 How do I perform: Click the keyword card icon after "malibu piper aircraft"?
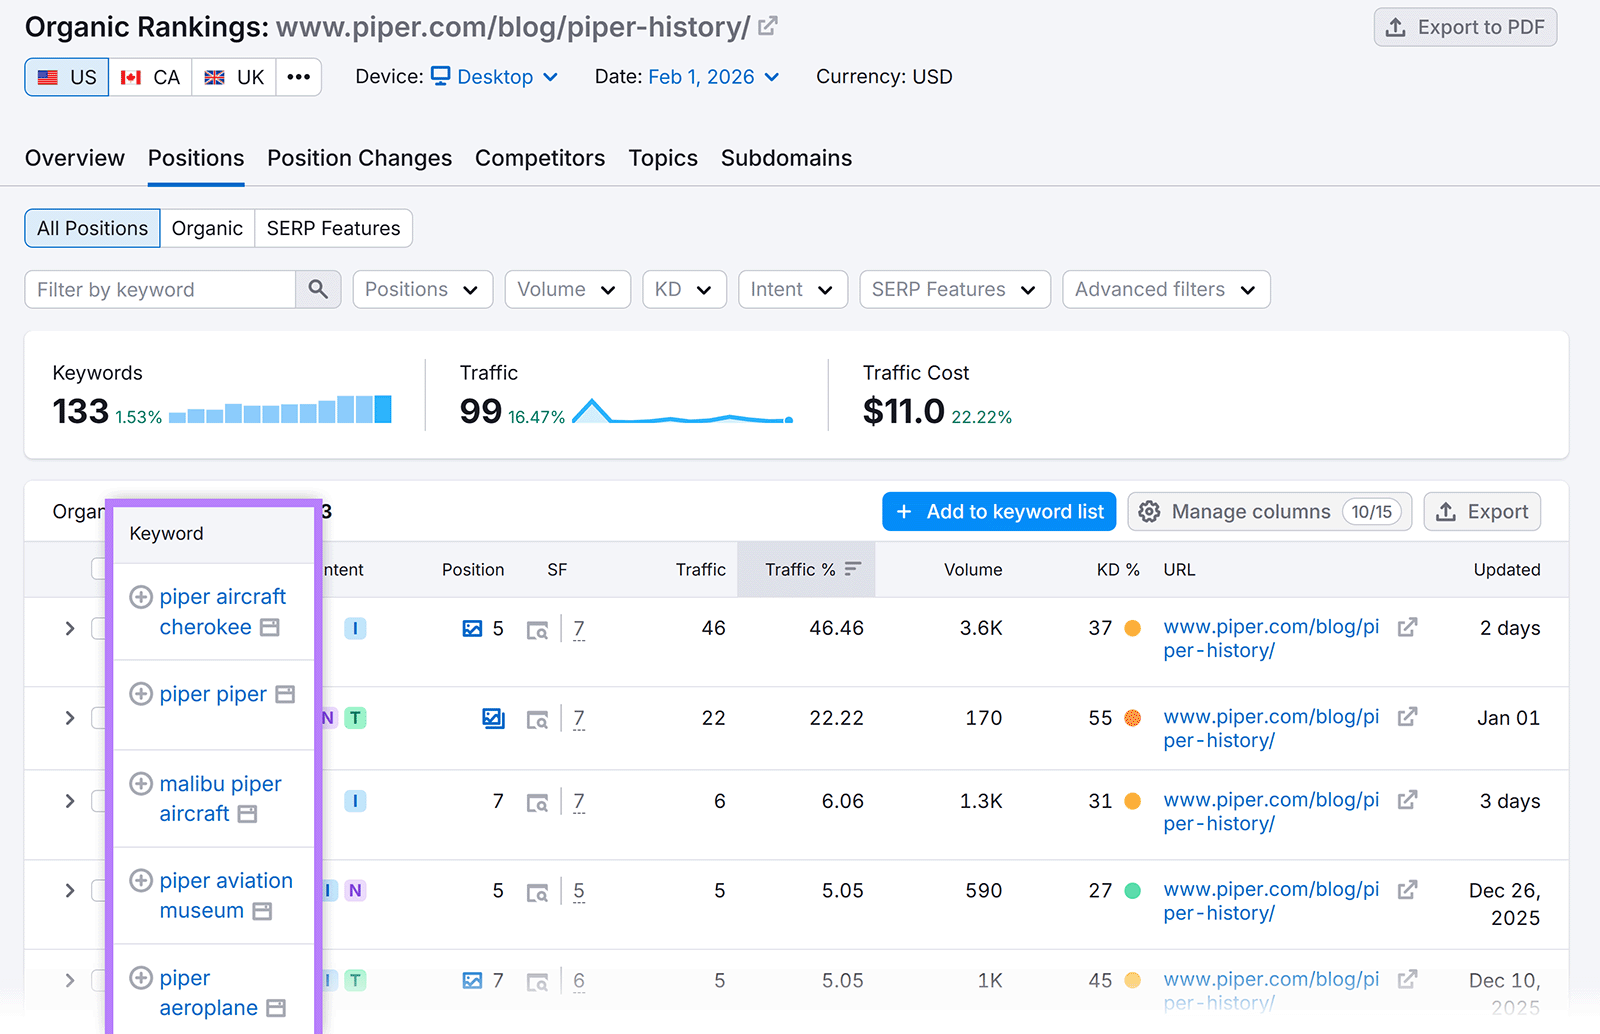(248, 815)
